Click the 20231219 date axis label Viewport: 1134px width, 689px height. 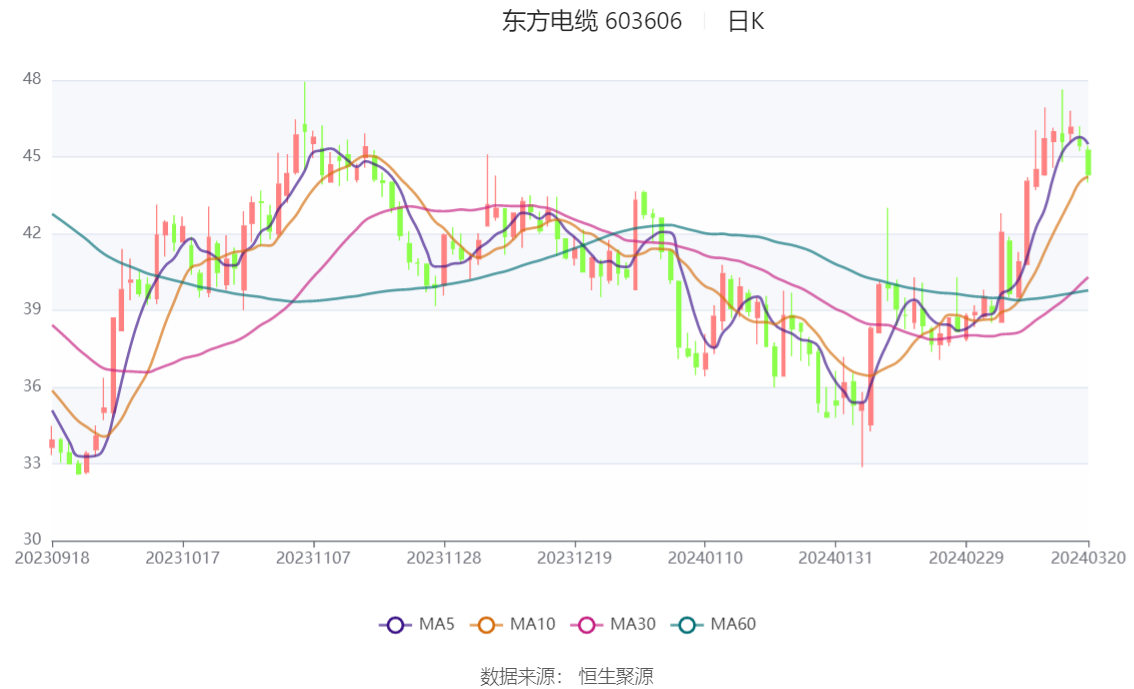574,558
